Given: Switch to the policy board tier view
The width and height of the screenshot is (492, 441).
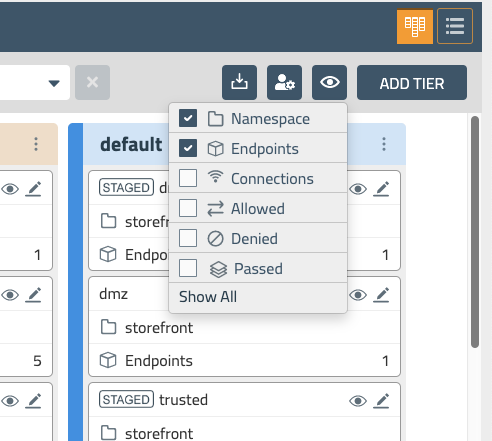Looking at the screenshot, I should click(x=415, y=26).
